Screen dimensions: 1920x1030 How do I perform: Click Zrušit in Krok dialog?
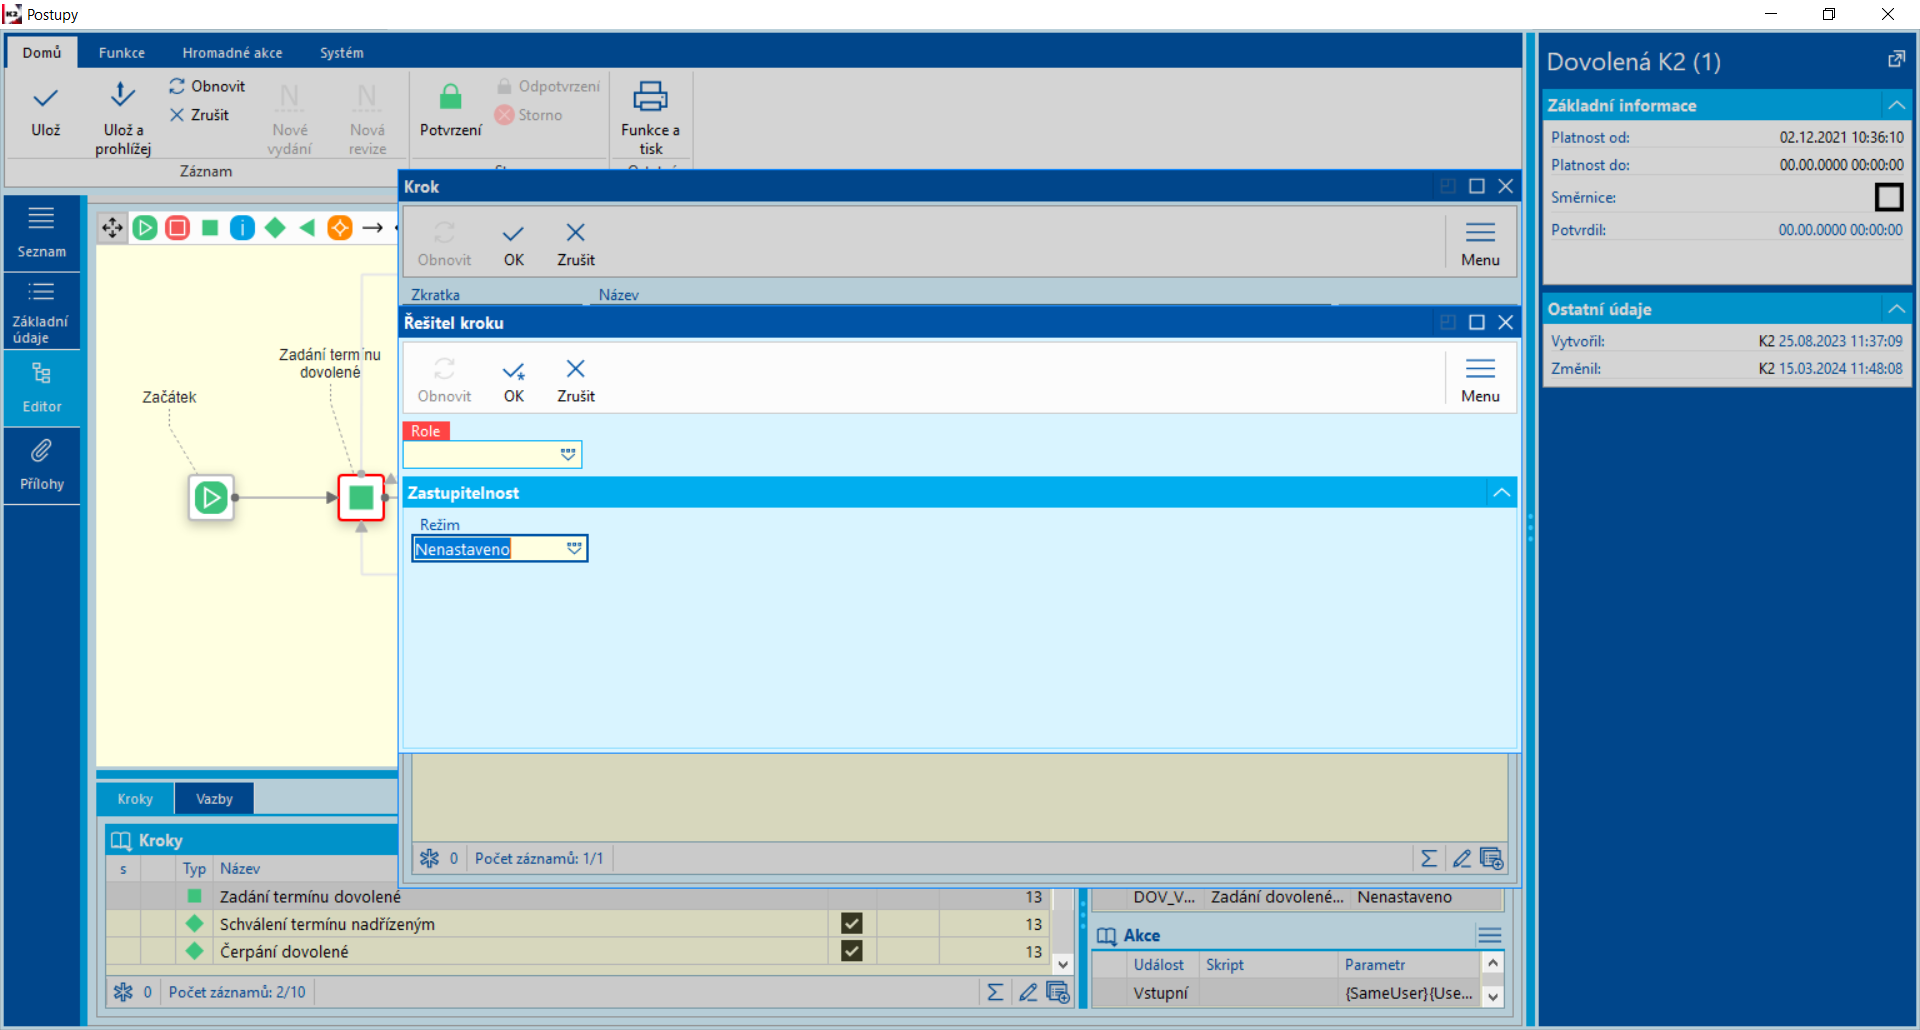click(x=576, y=244)
